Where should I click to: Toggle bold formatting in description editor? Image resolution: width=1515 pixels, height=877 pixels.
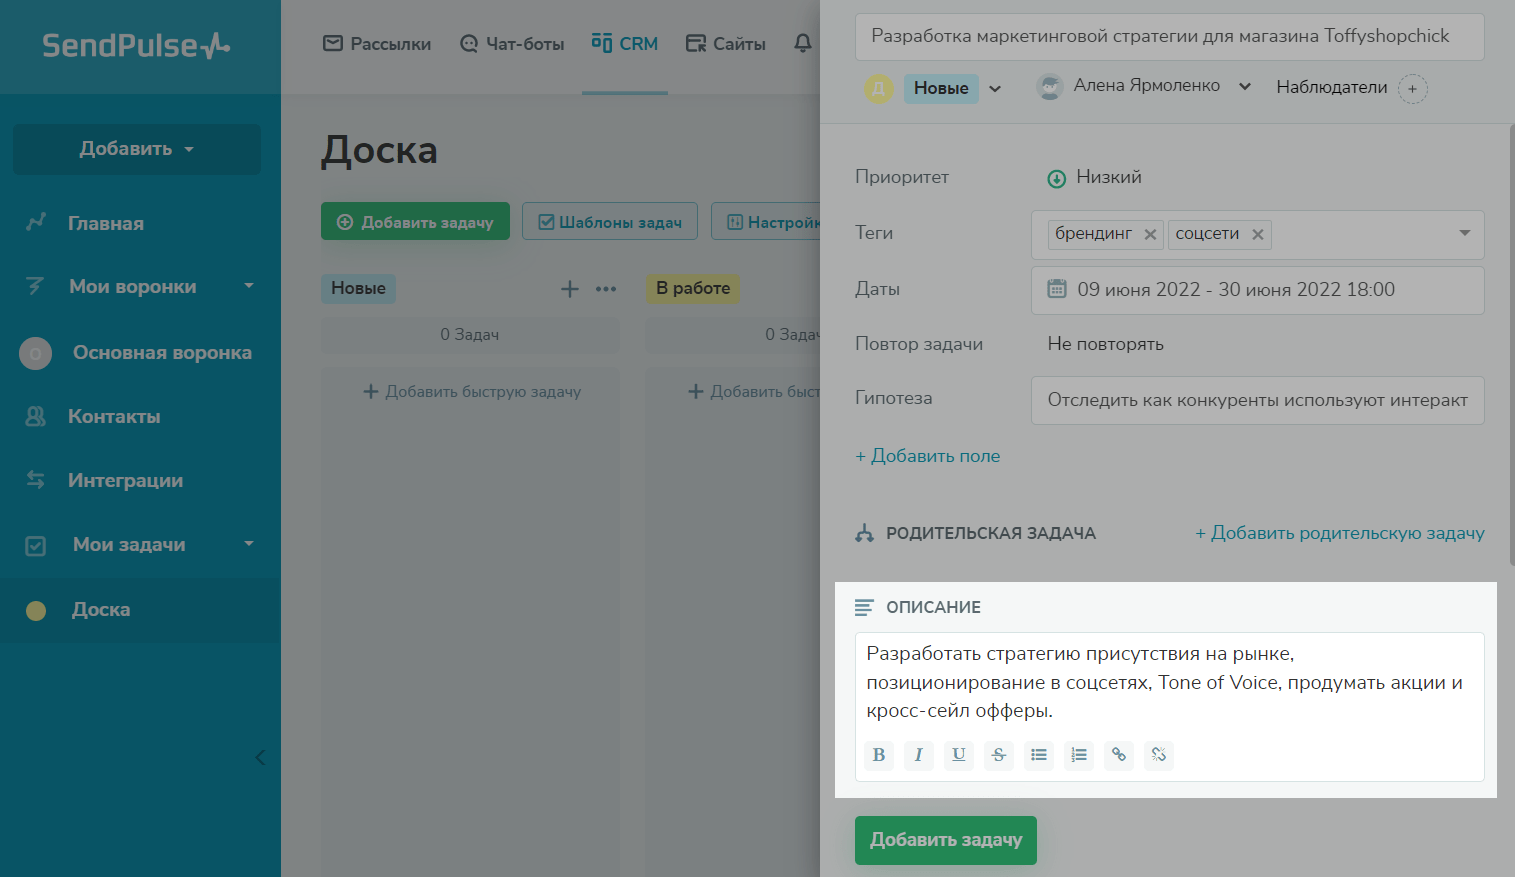point(879,755)
